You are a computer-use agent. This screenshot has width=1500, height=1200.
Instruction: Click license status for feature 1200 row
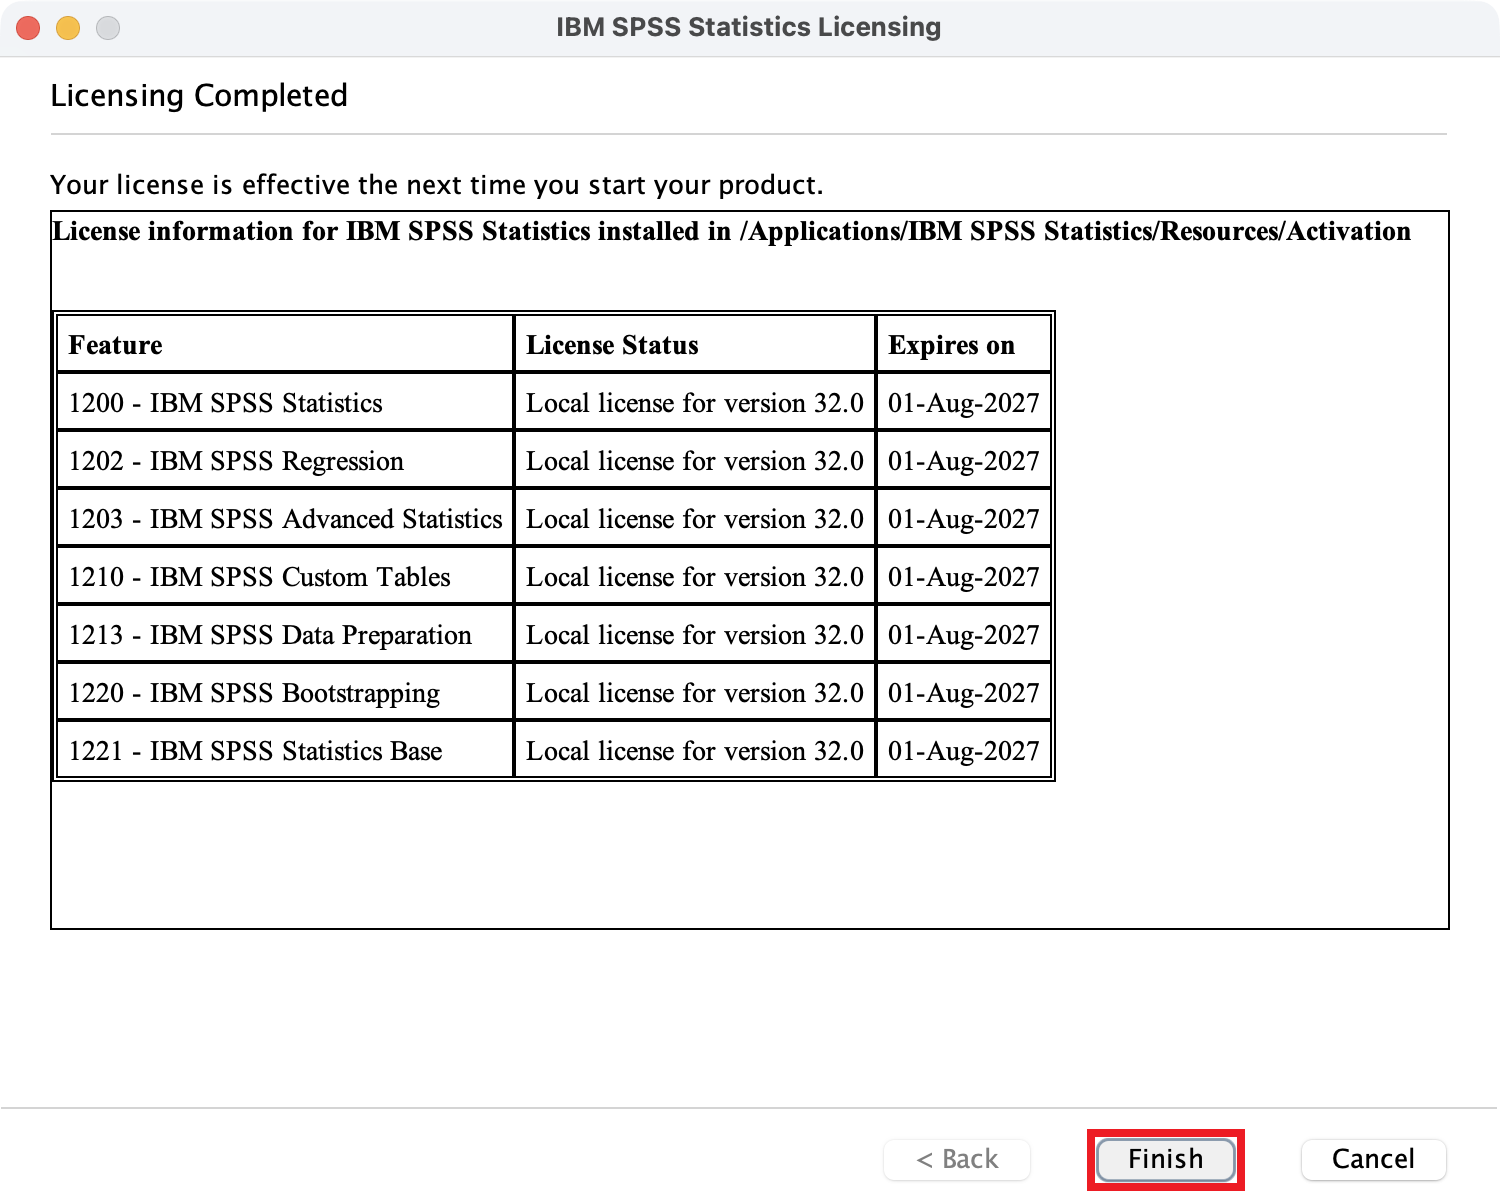[x=695, y=403]
